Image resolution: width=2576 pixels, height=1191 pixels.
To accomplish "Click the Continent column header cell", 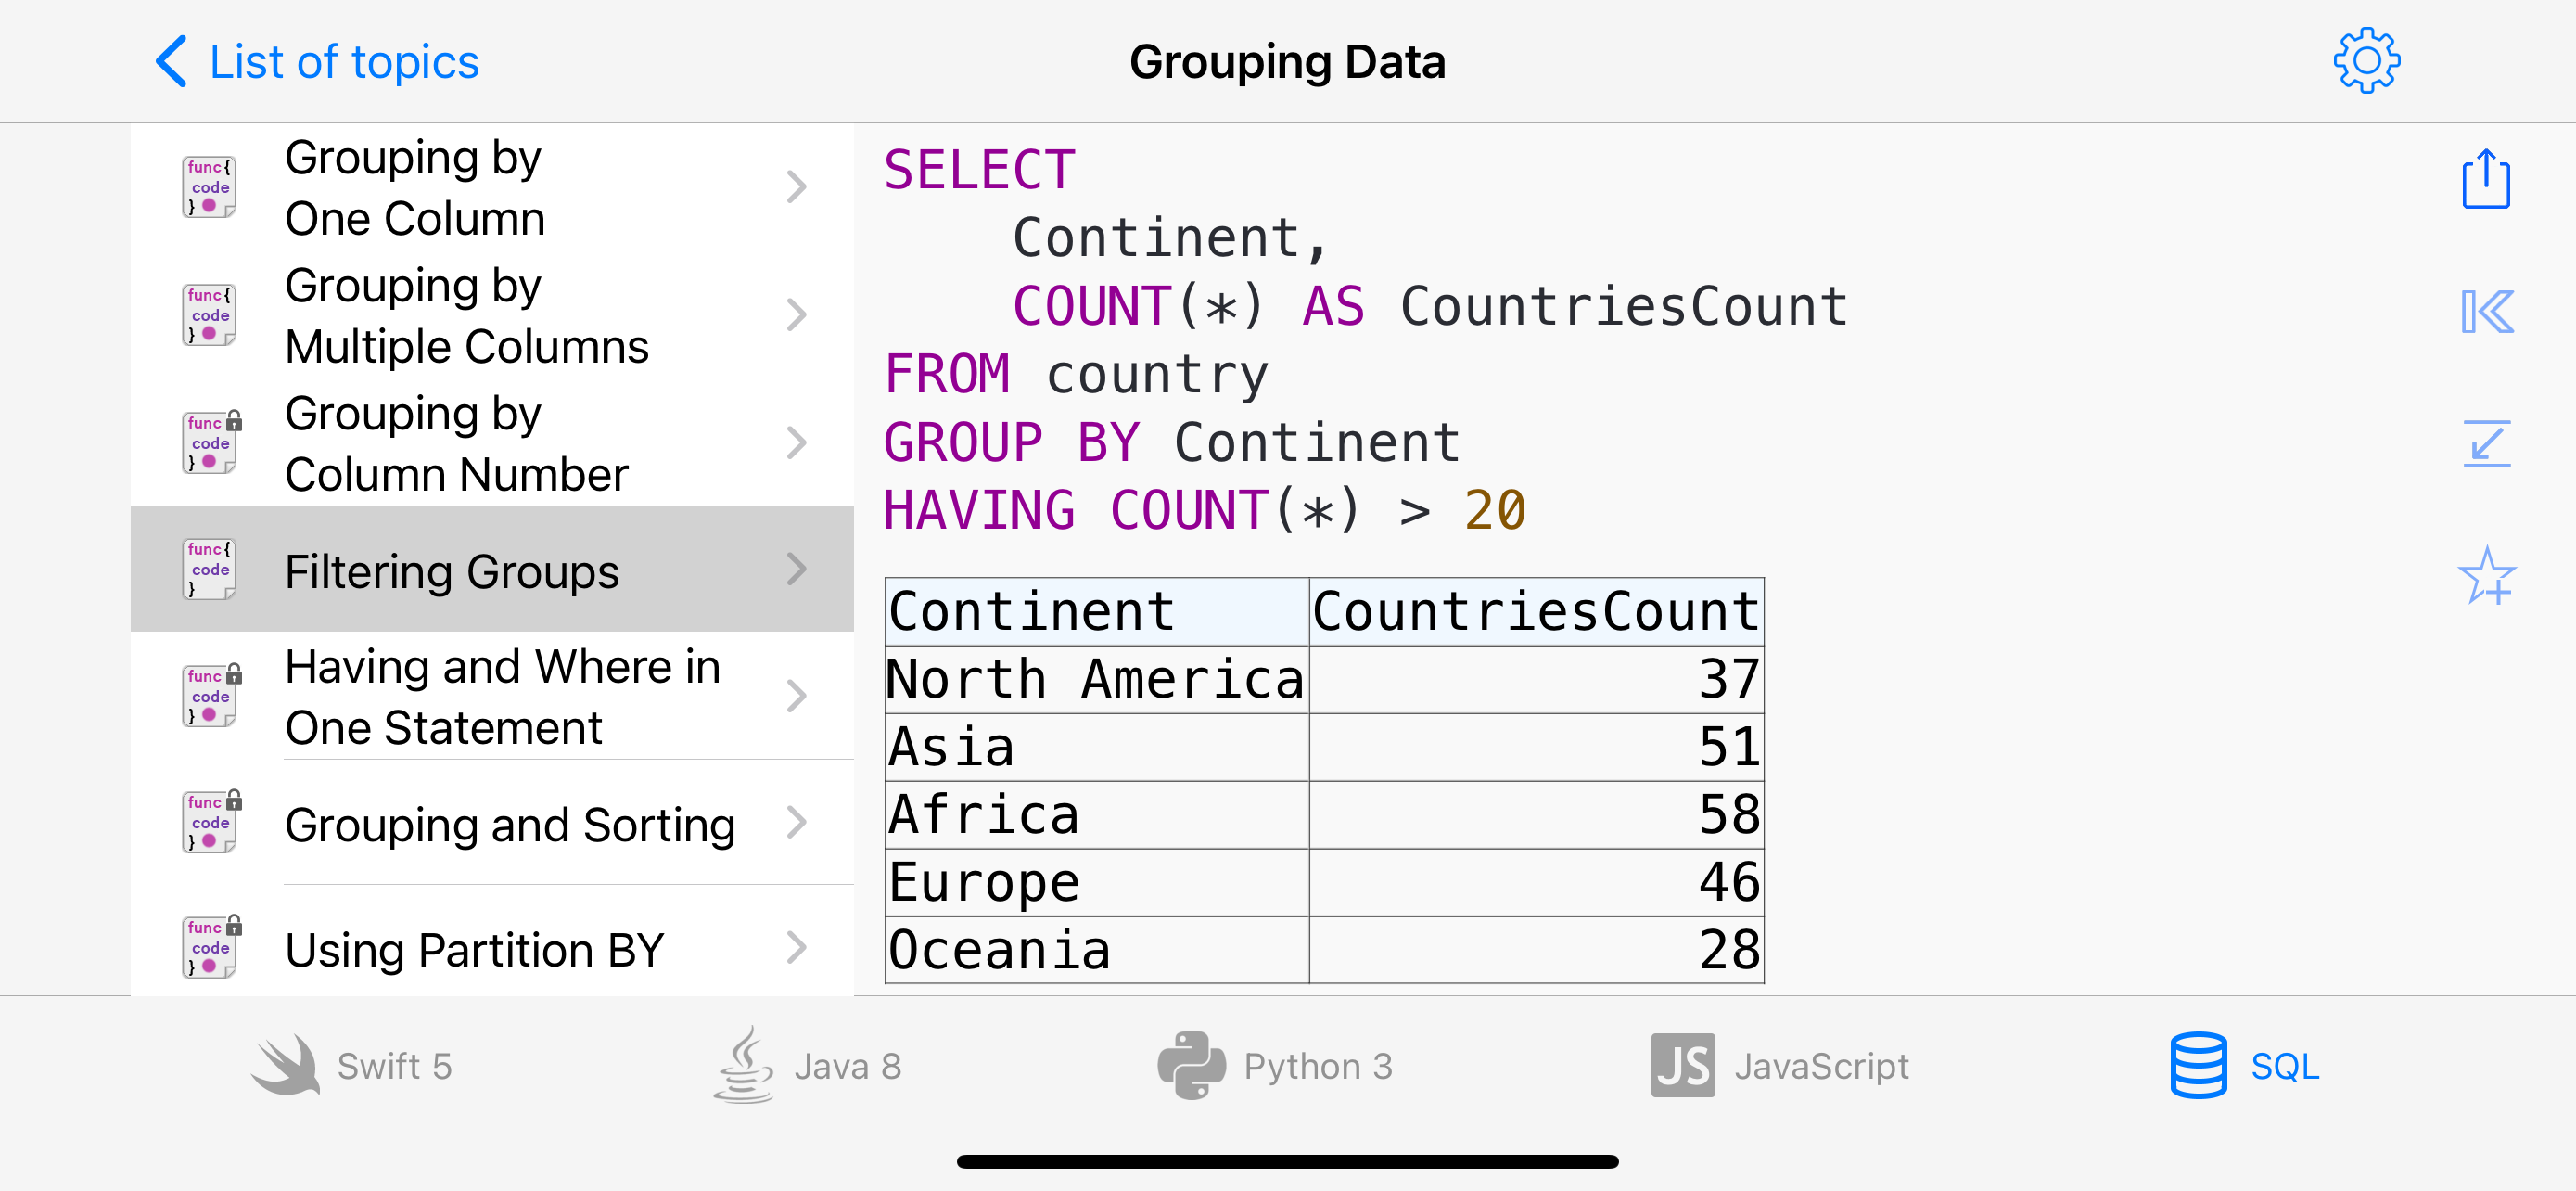I will click(1096, 612).
